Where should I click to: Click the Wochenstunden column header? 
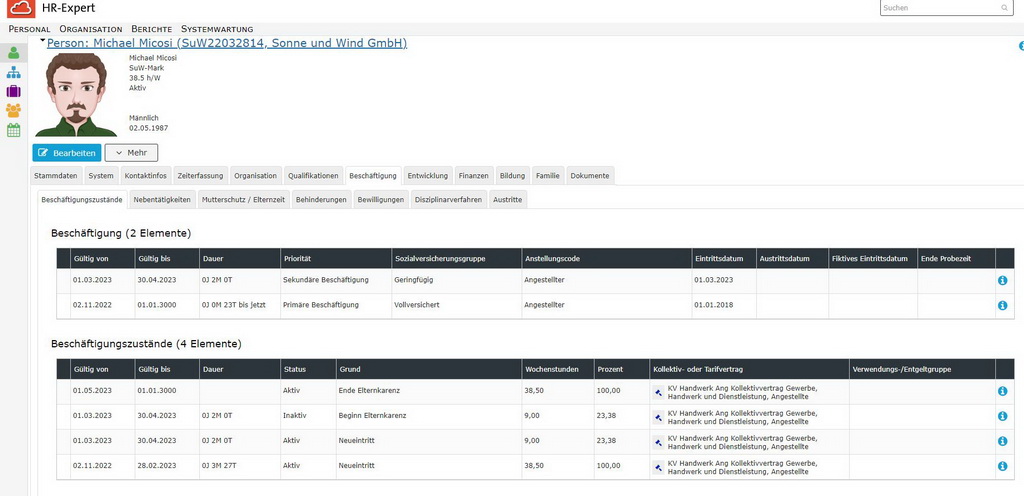point(558,369)
